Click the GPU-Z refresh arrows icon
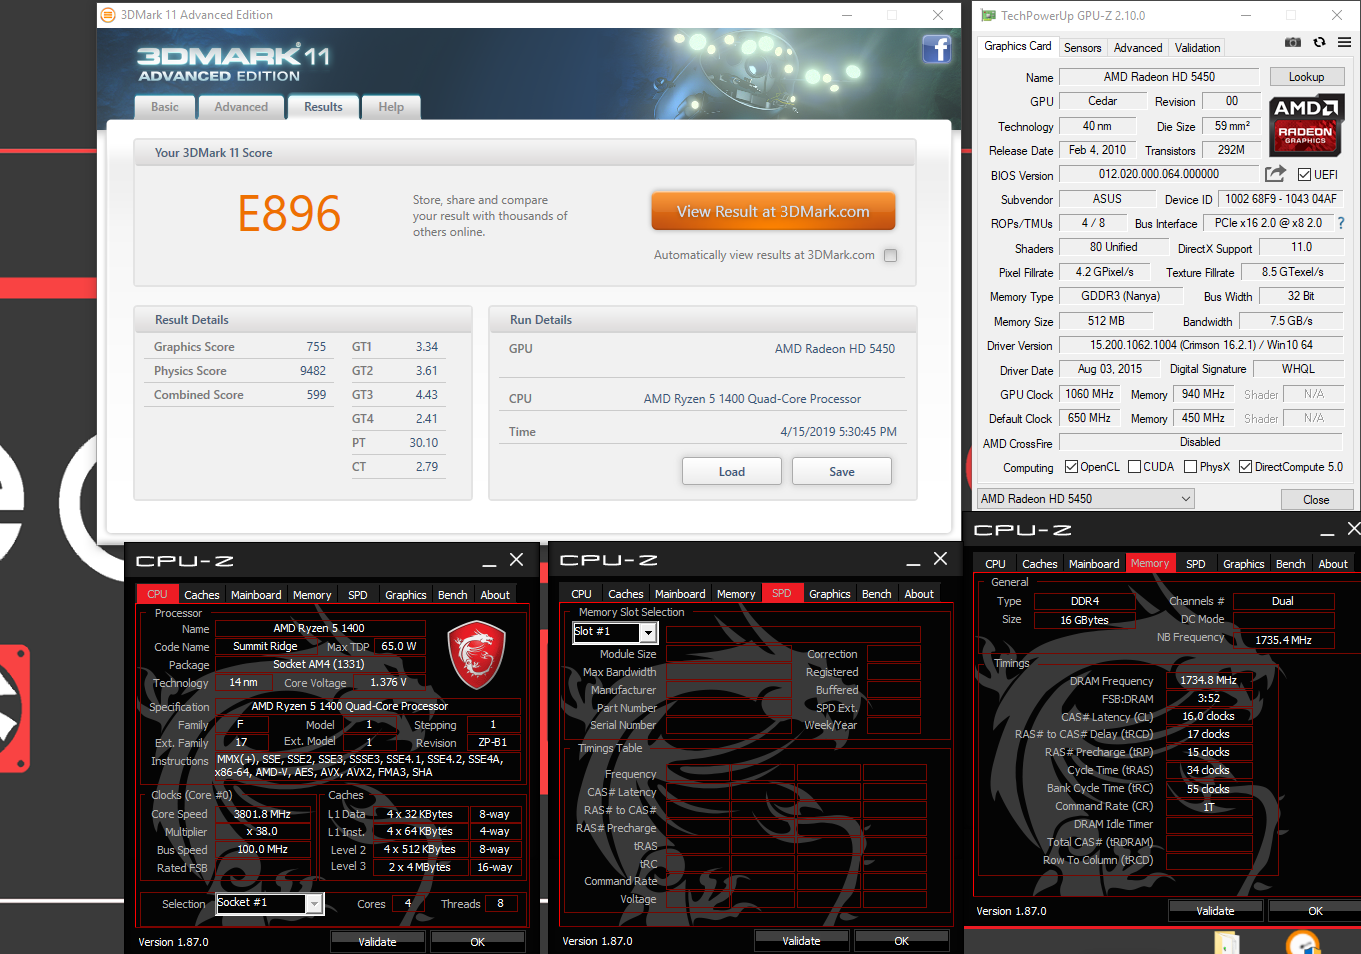 pos(1319,42)
